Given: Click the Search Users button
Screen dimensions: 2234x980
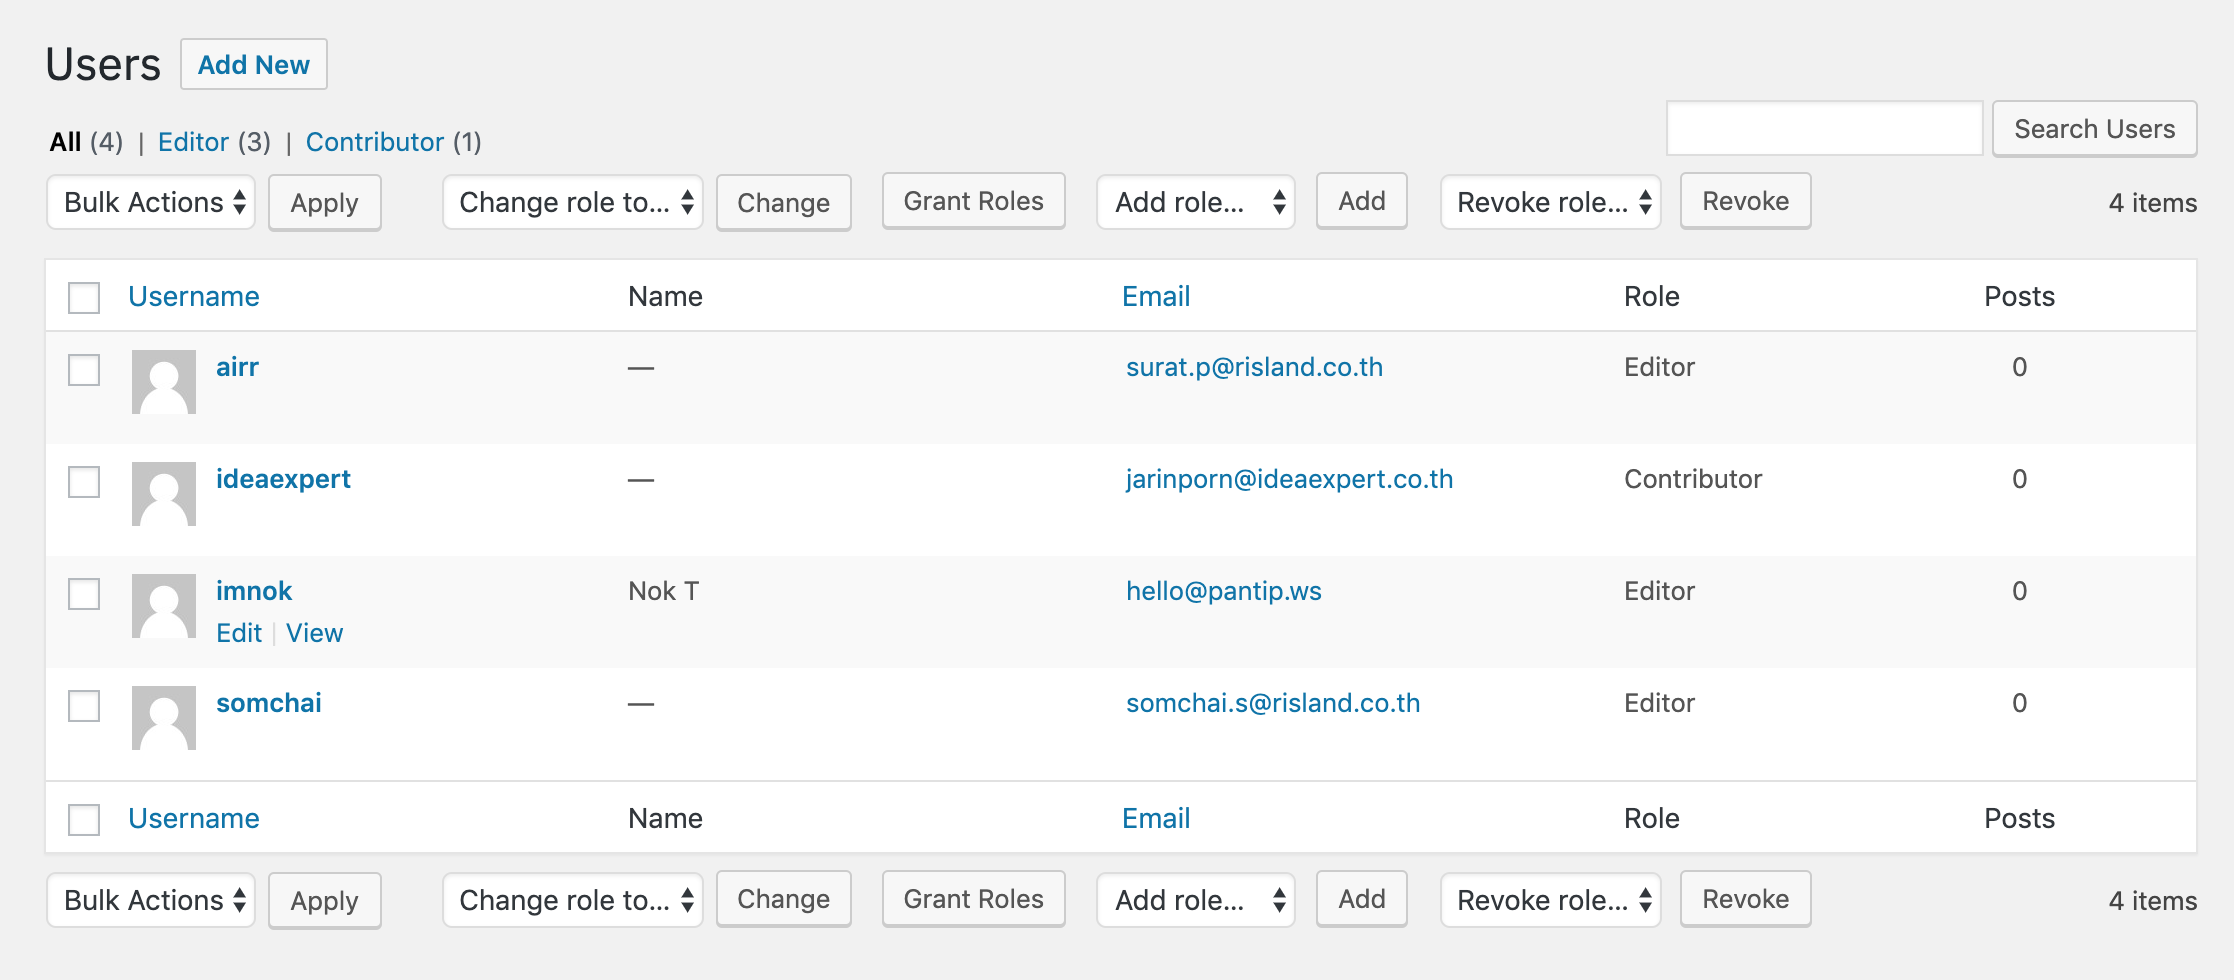Looking at the screenshot, I should coord(2094,129).
